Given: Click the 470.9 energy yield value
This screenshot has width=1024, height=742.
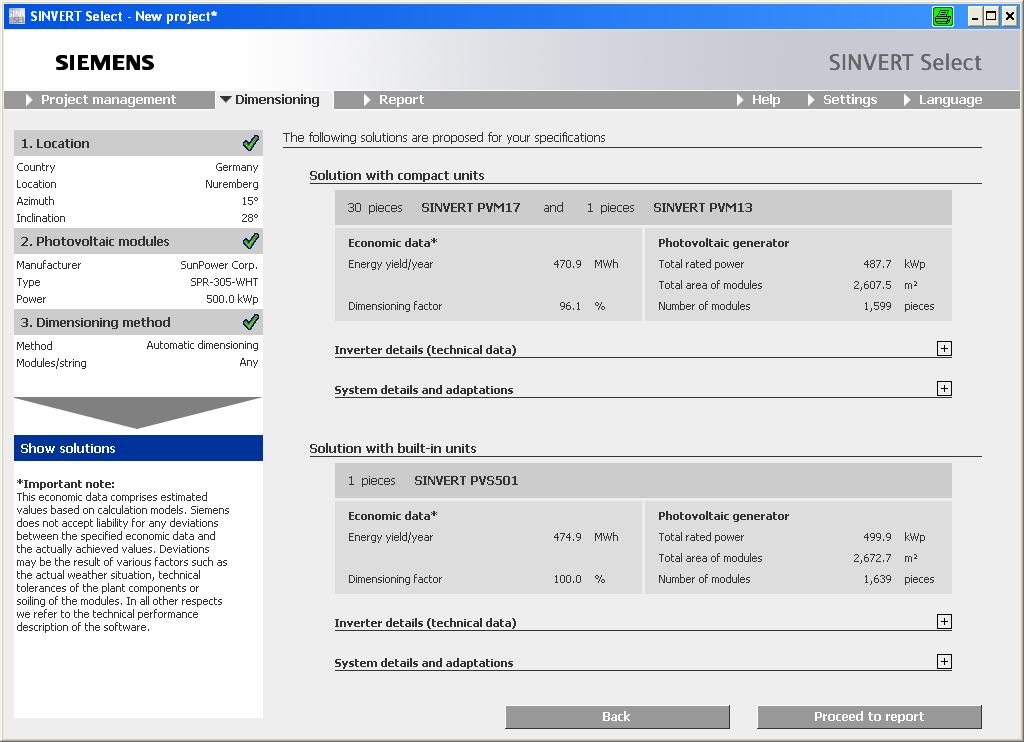Looking at the screenshot, I should point(567,264).
